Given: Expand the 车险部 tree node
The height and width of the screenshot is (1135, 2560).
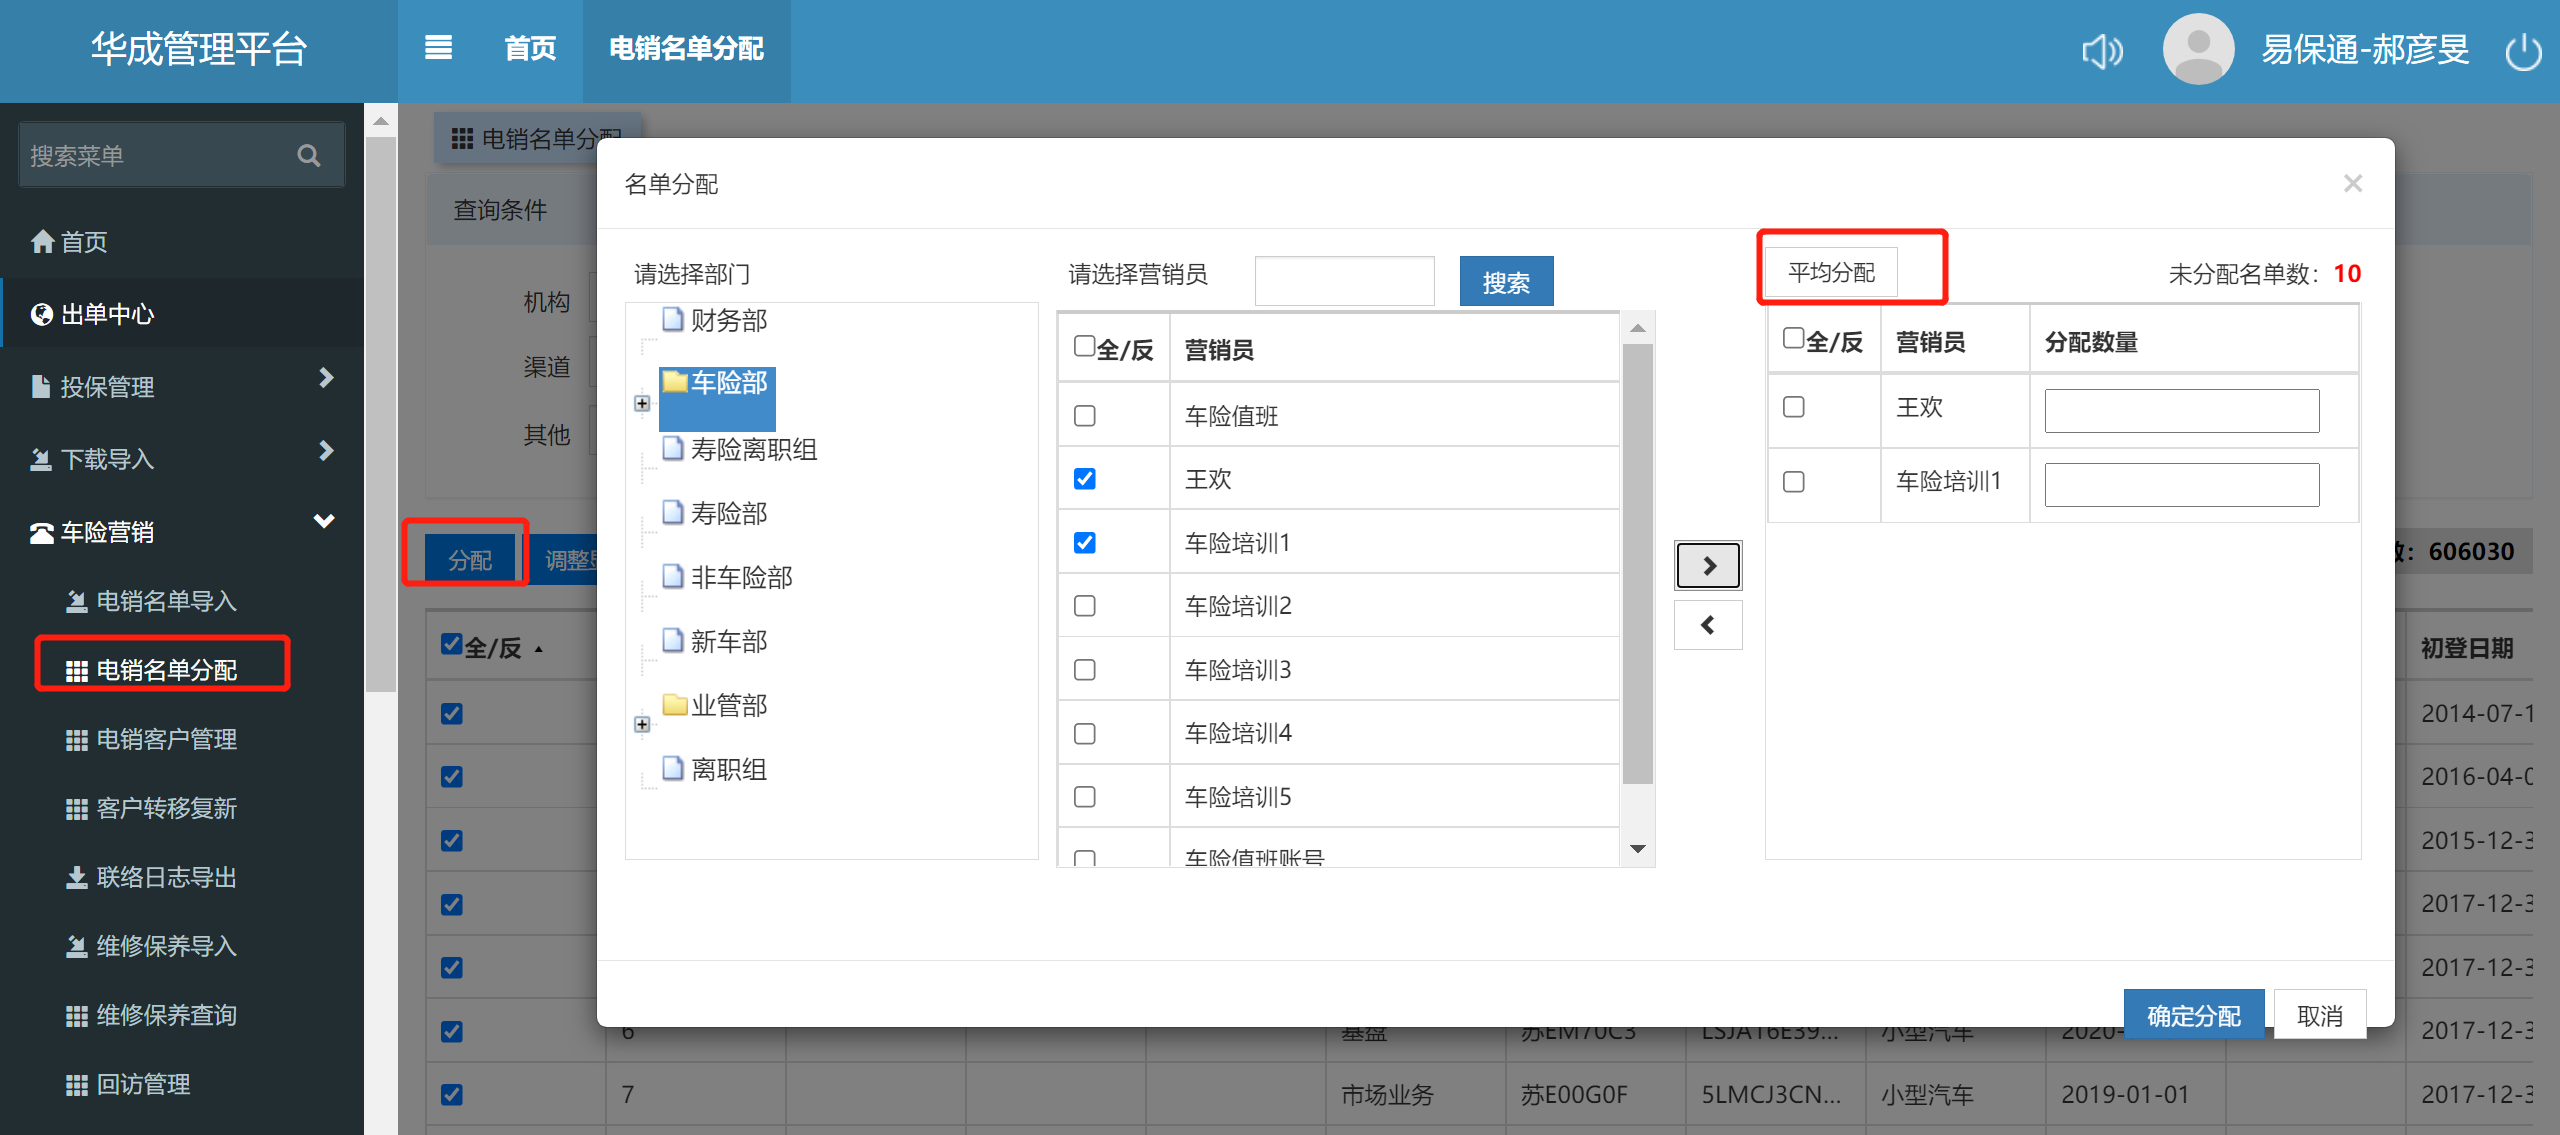Looking at the screenshot, I should 642,404.
